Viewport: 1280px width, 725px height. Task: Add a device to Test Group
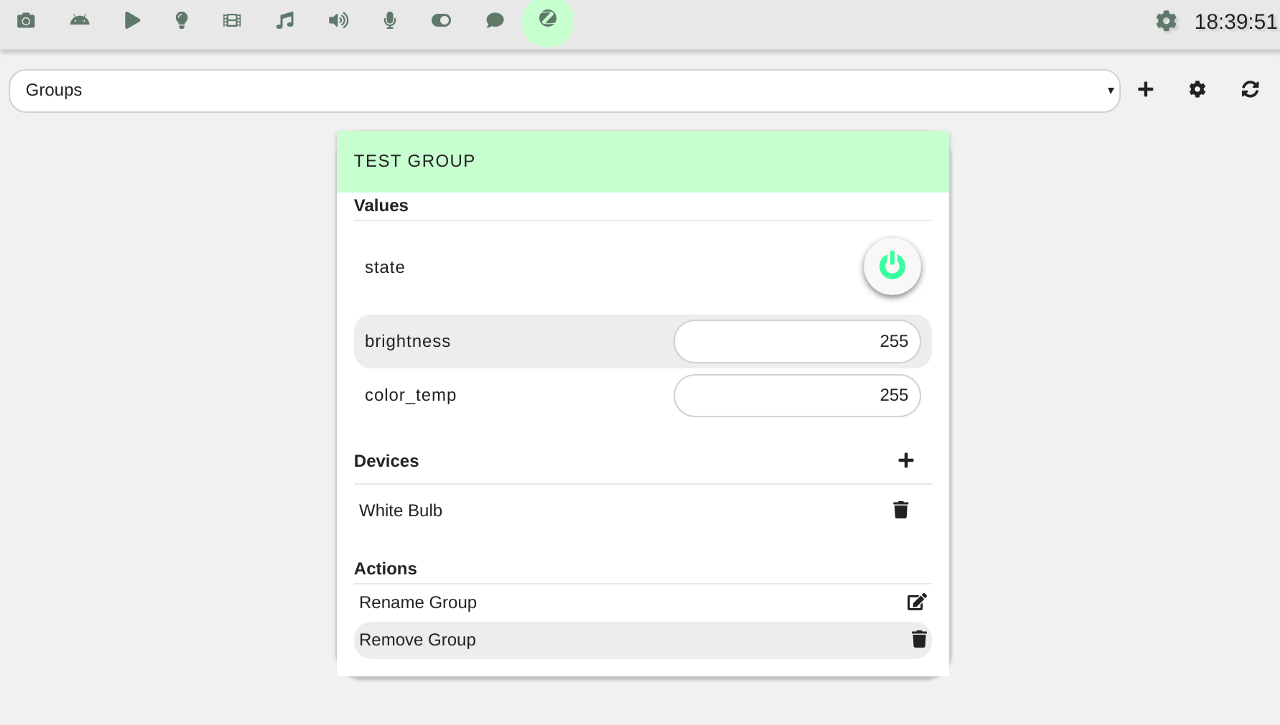pos(906,460)
